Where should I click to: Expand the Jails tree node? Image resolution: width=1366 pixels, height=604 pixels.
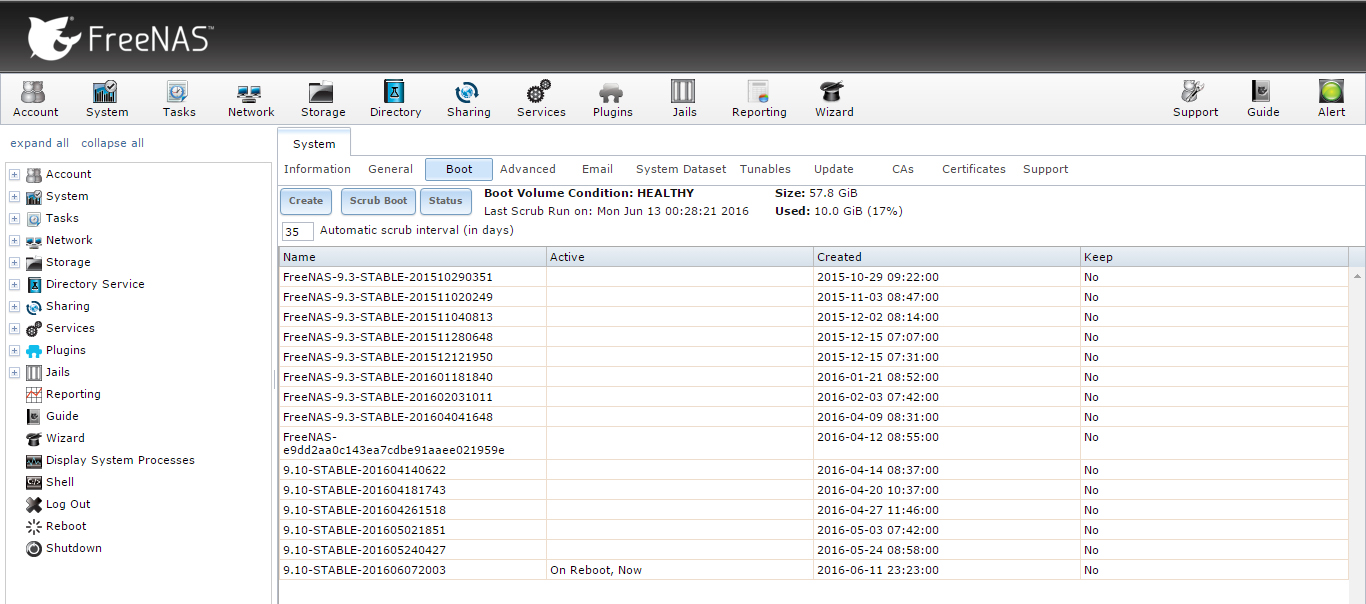pos(15,372)
